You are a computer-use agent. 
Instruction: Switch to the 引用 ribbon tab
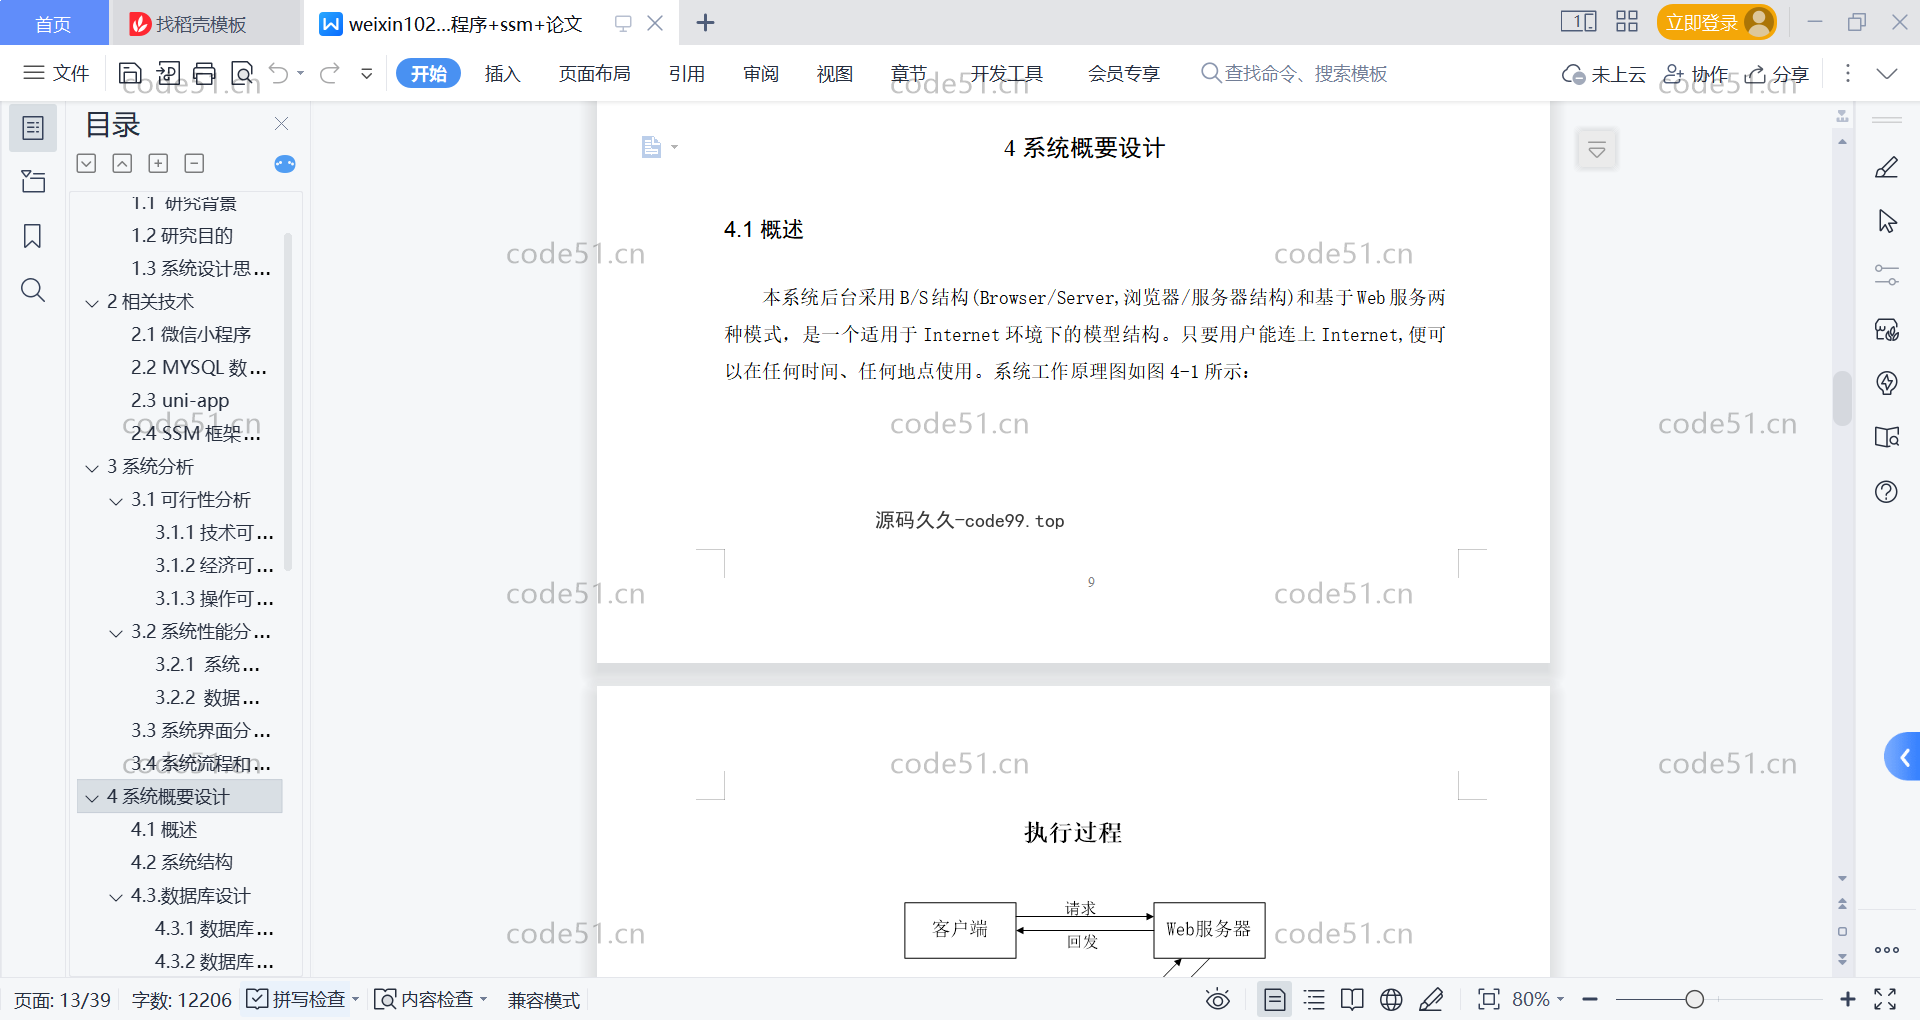coord(687,73)
